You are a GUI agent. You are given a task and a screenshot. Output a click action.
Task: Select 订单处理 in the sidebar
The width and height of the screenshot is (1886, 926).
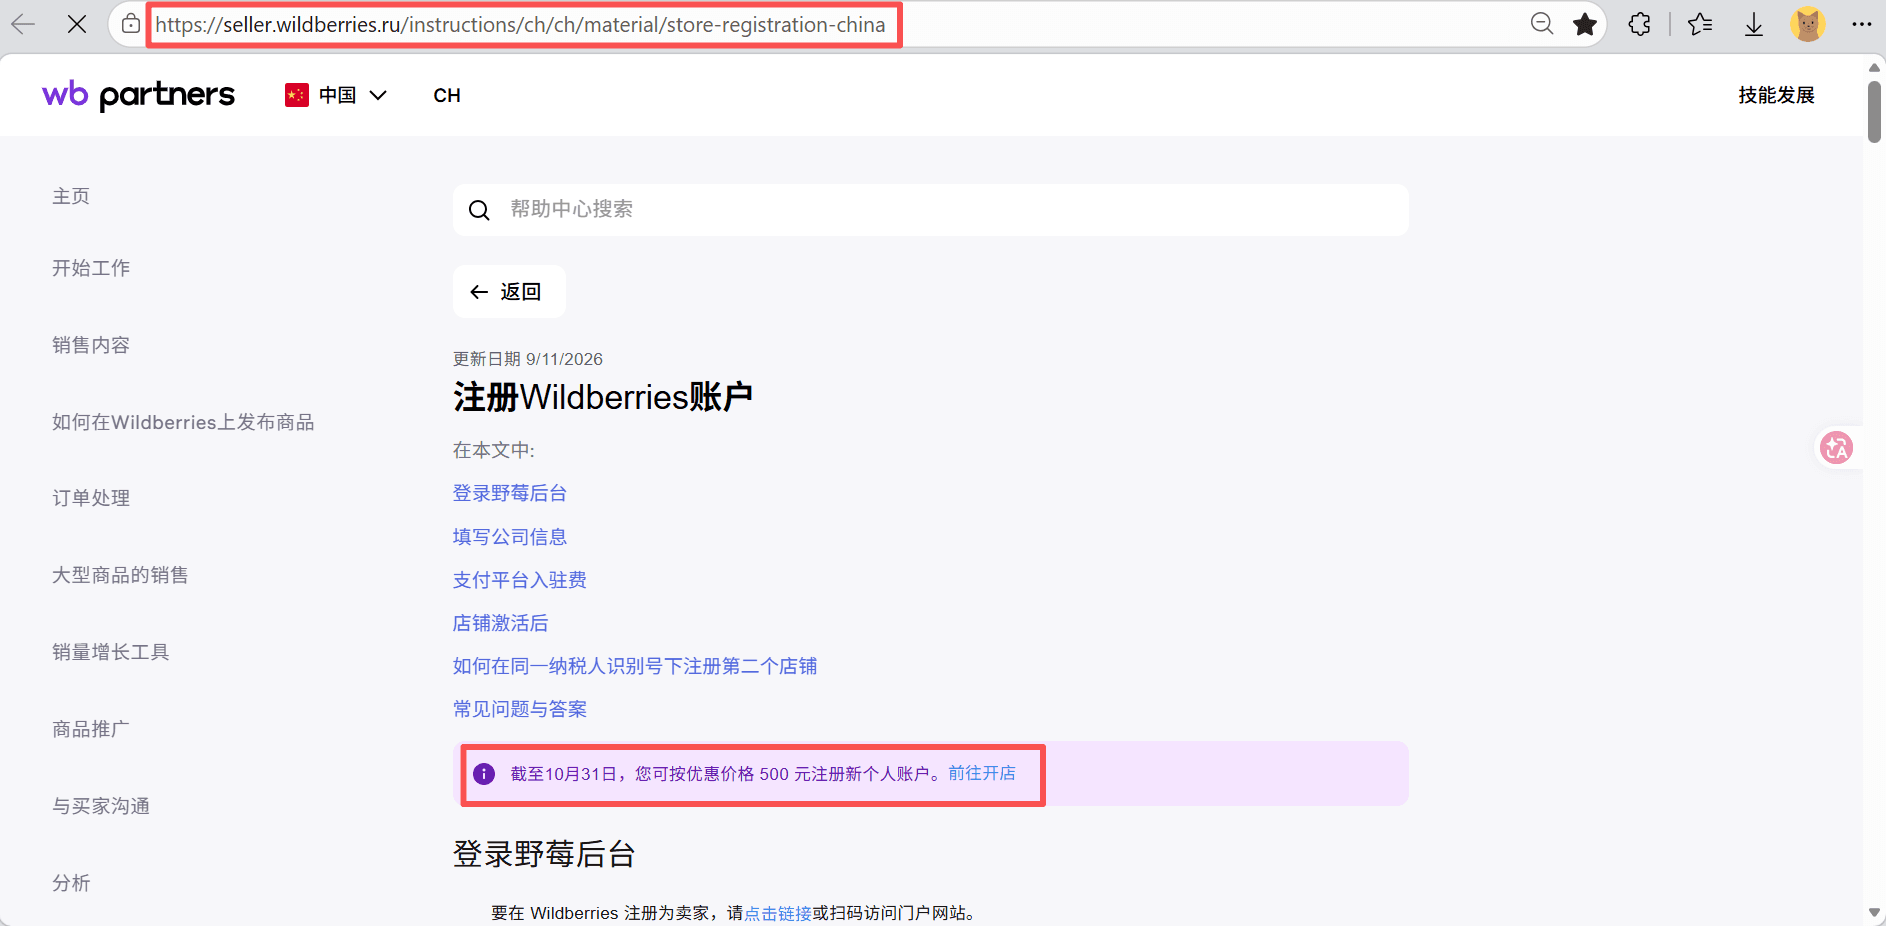click(x=91, y=498)
